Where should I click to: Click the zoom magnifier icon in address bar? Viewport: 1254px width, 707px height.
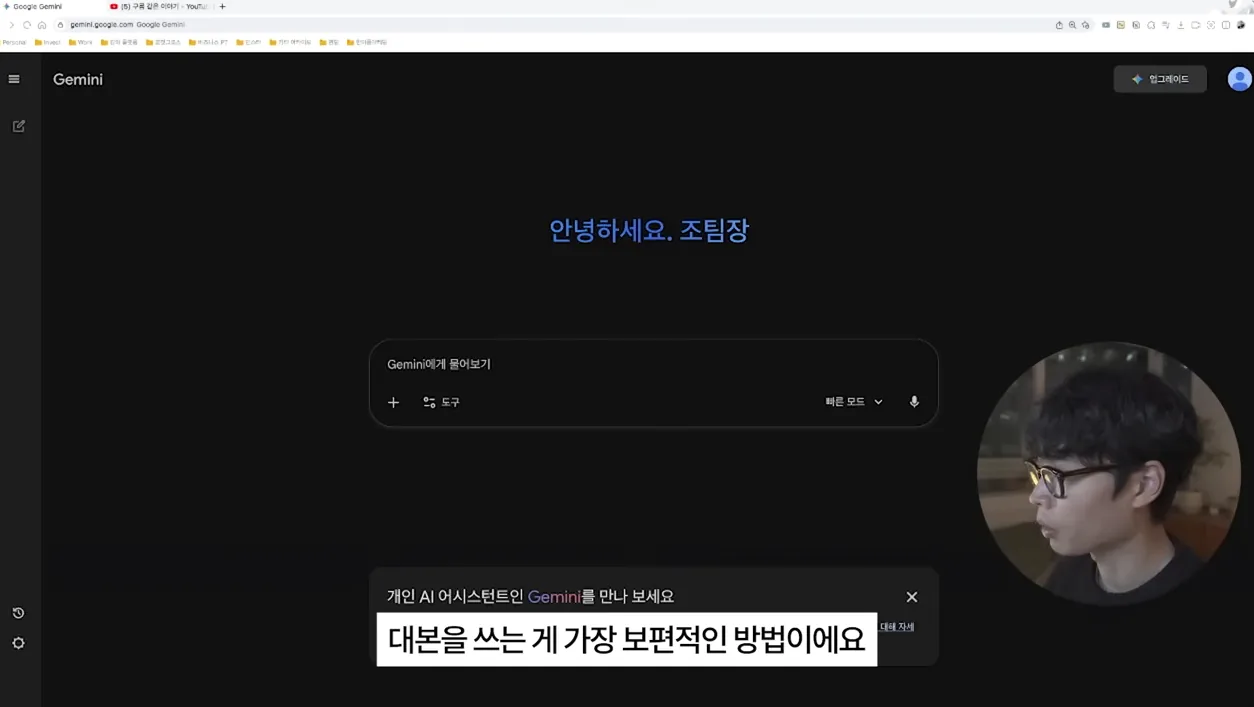[1072, 25]
